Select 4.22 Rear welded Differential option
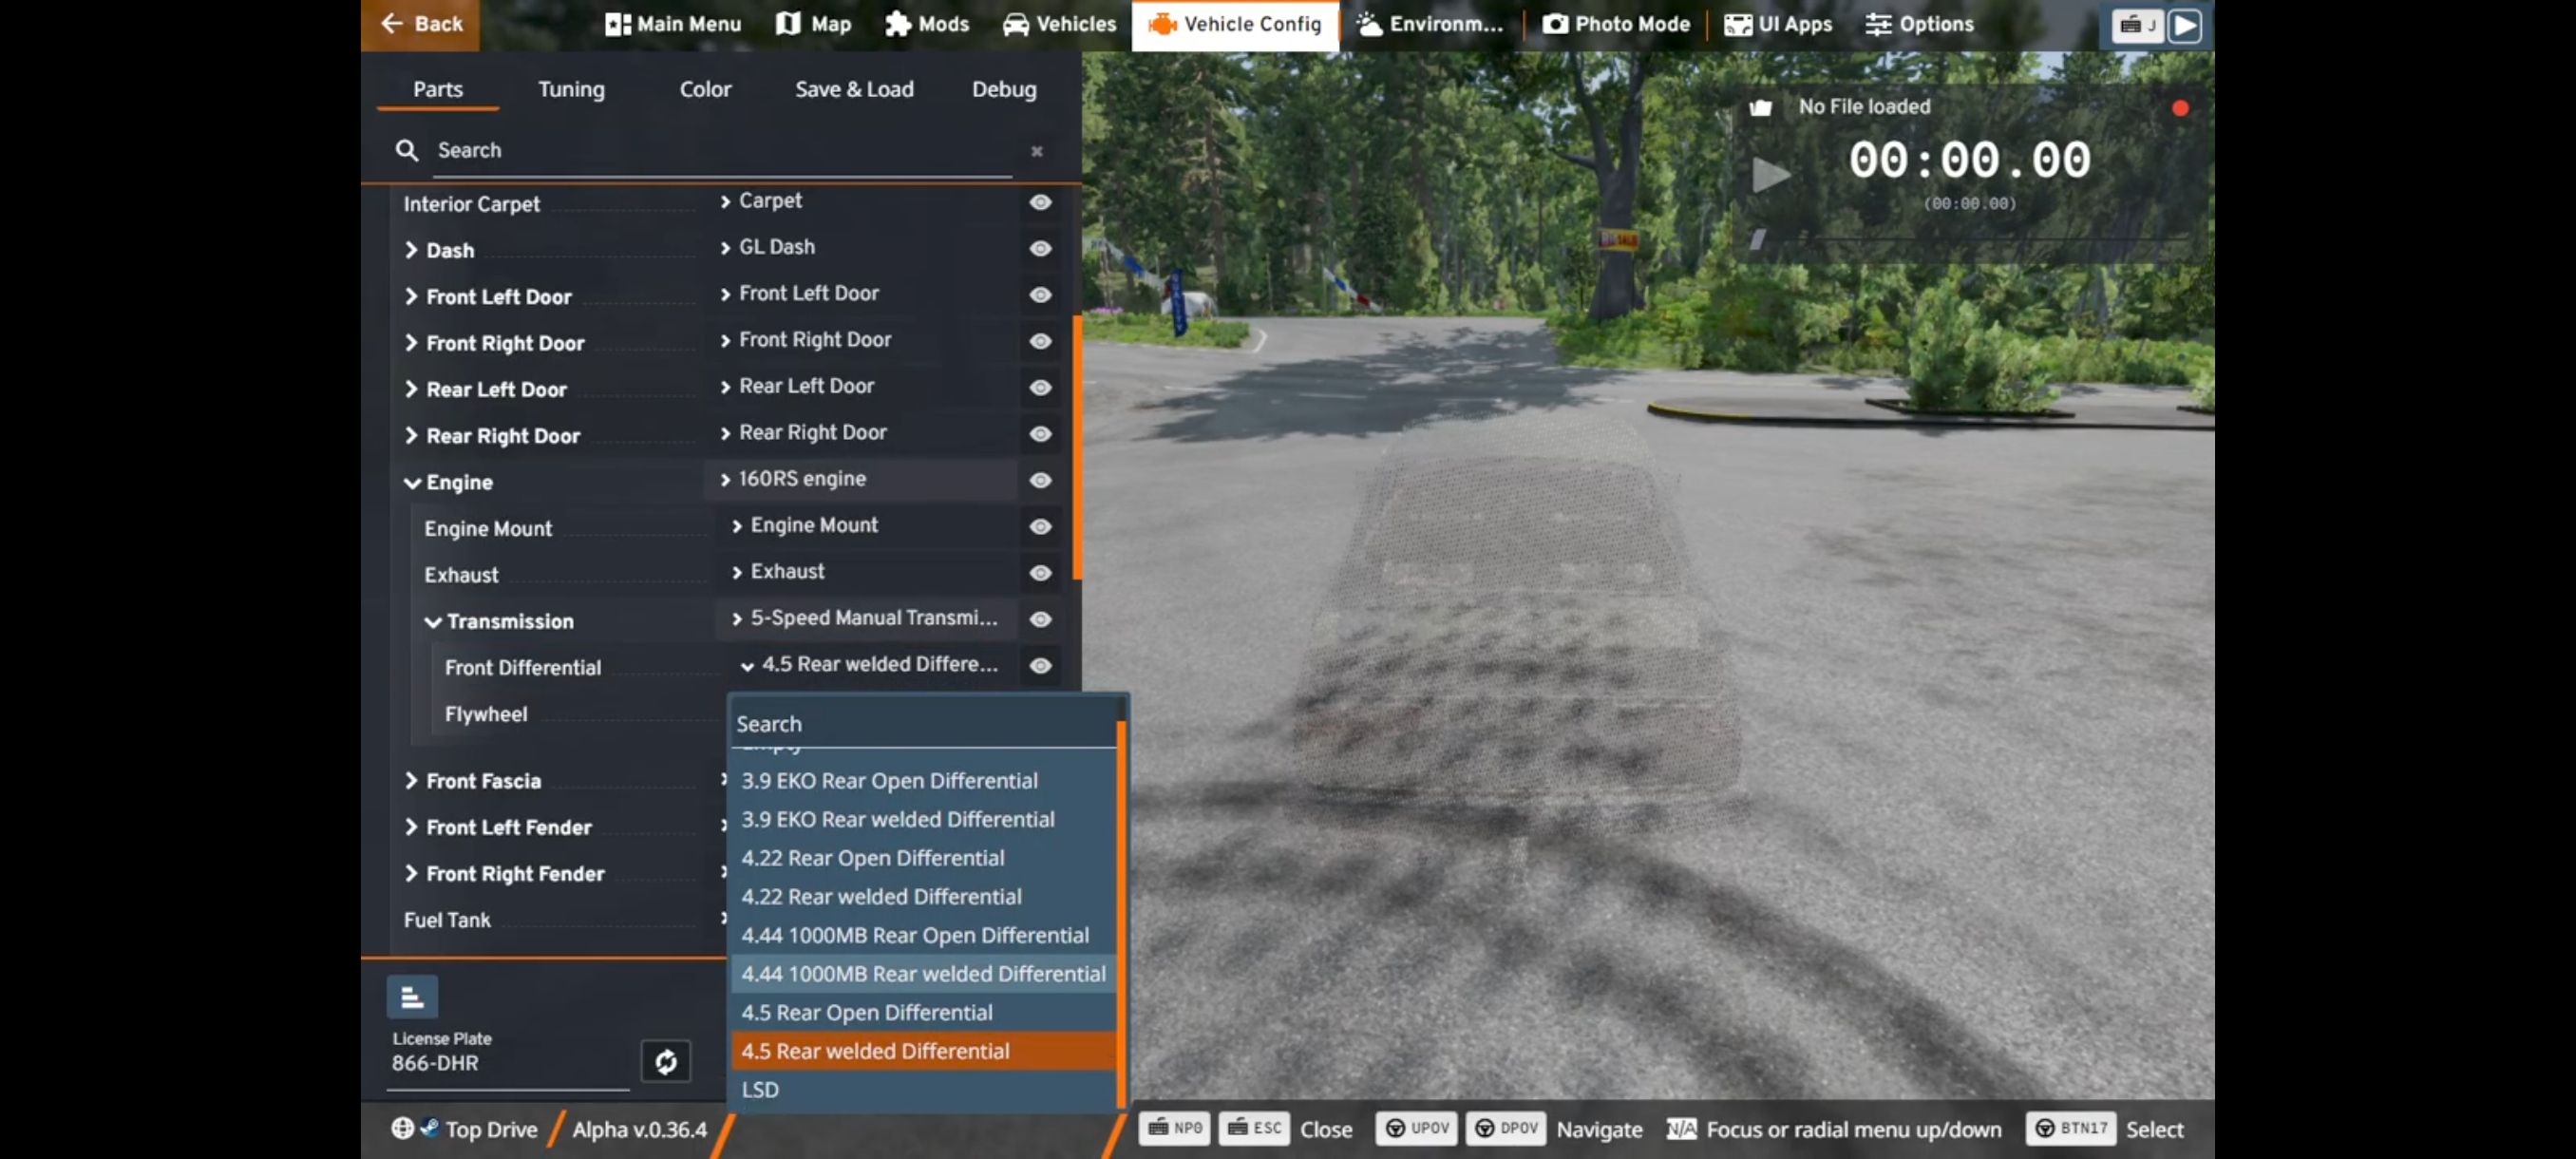 (x=880, y=897)
